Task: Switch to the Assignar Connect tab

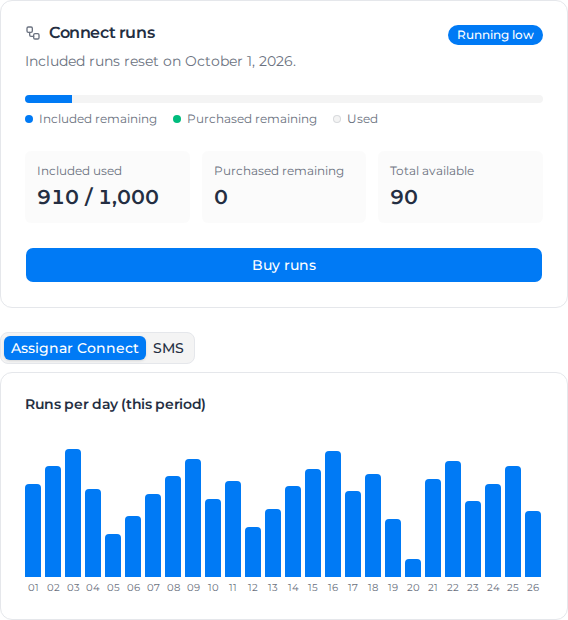Action: [x=75, y=348]
